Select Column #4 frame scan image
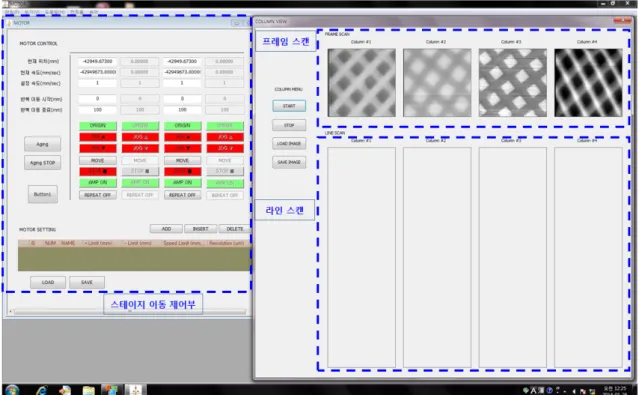 click(588, 83)
